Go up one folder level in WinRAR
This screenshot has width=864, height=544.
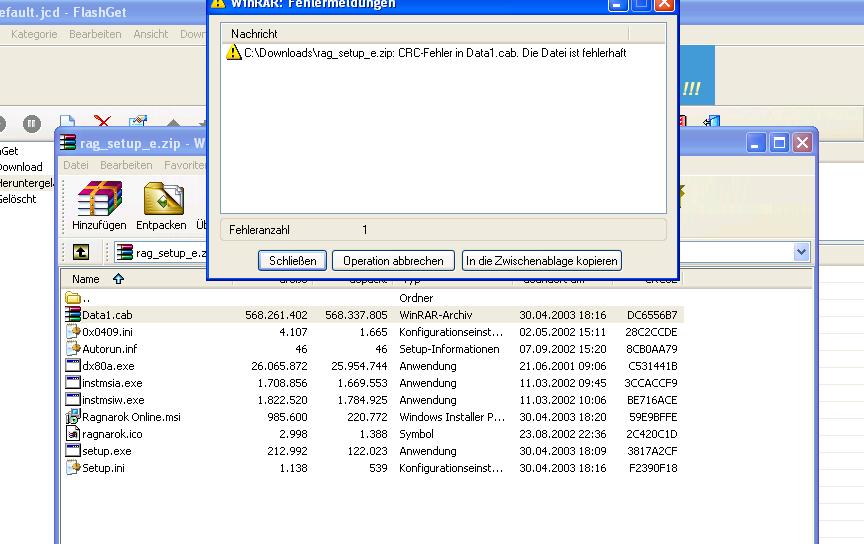pos(81,252)
